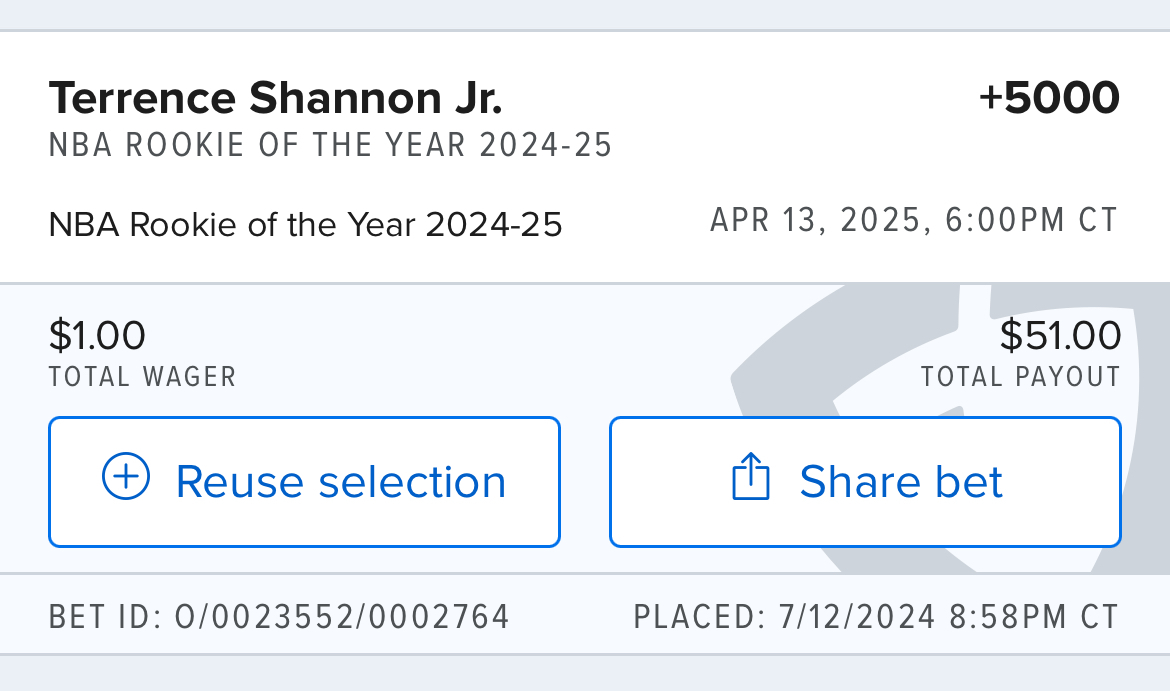The width and height of the screenshot is (1170, 691).
Task: Click the 7/12/2024 8:58PM CT placed timestamp
Action: click(948, 617)
